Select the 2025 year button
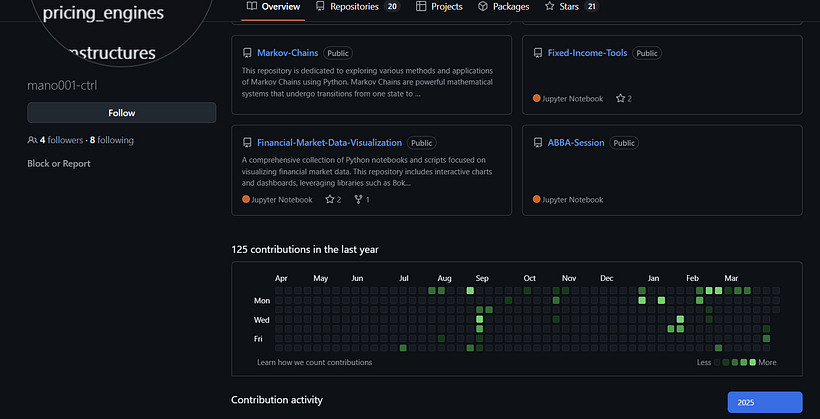The width and height of the screenshot is (820, 419). point(765,403)
